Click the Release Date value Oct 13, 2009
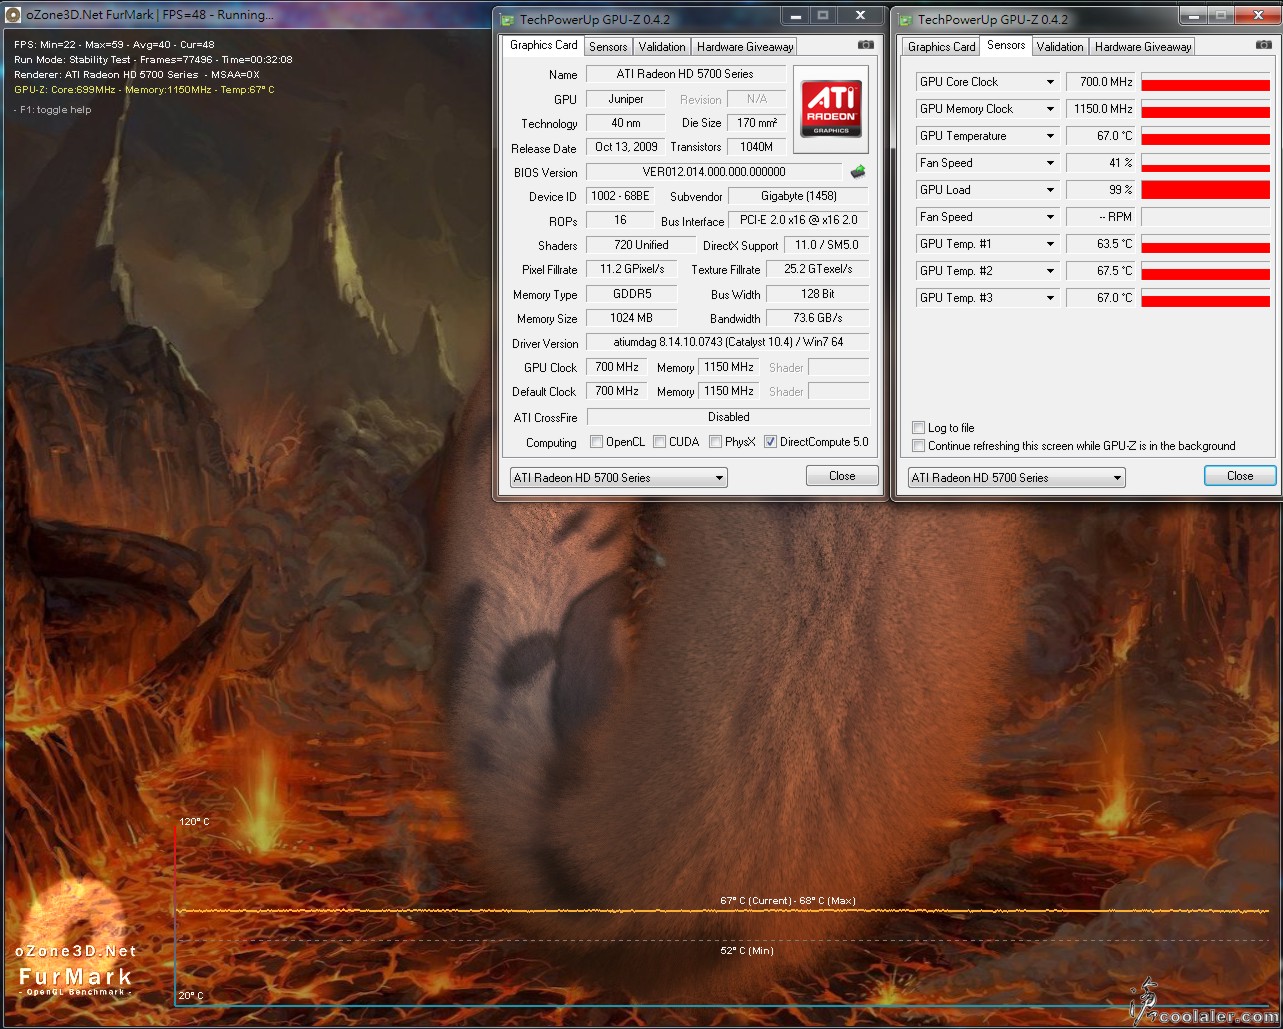Screen dimensions: 1283x1029 (626, 147)
